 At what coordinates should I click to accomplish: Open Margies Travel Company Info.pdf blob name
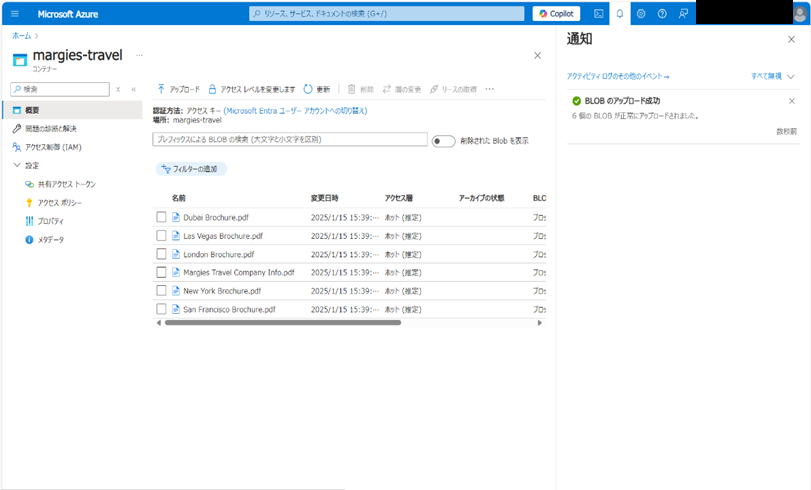tap(239, 273)
